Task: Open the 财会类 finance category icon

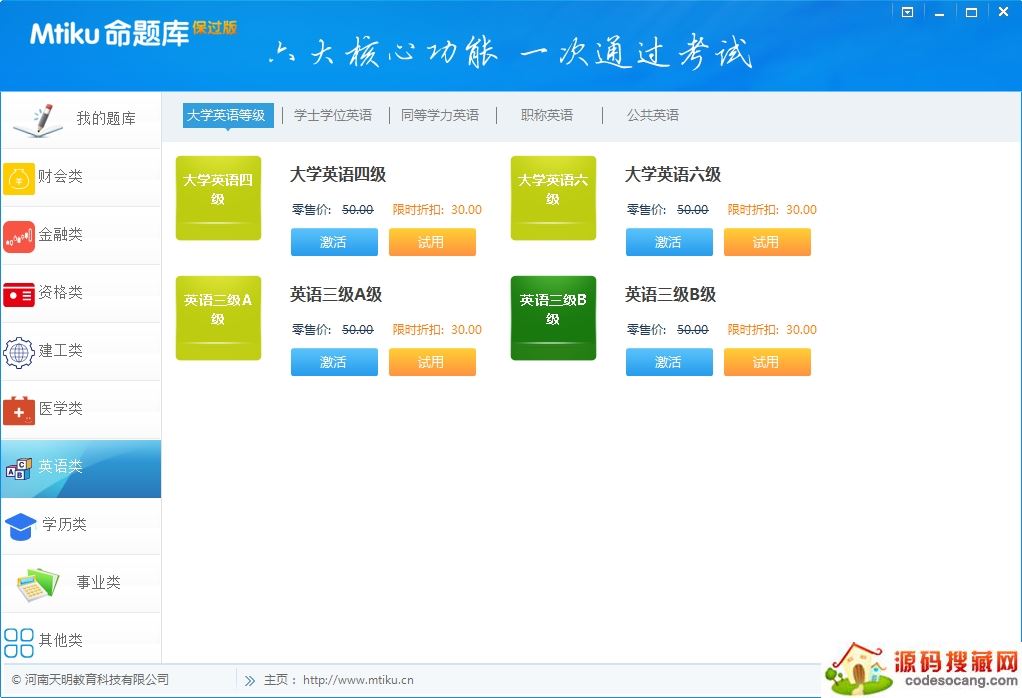Action: click(x=19, y=178)
